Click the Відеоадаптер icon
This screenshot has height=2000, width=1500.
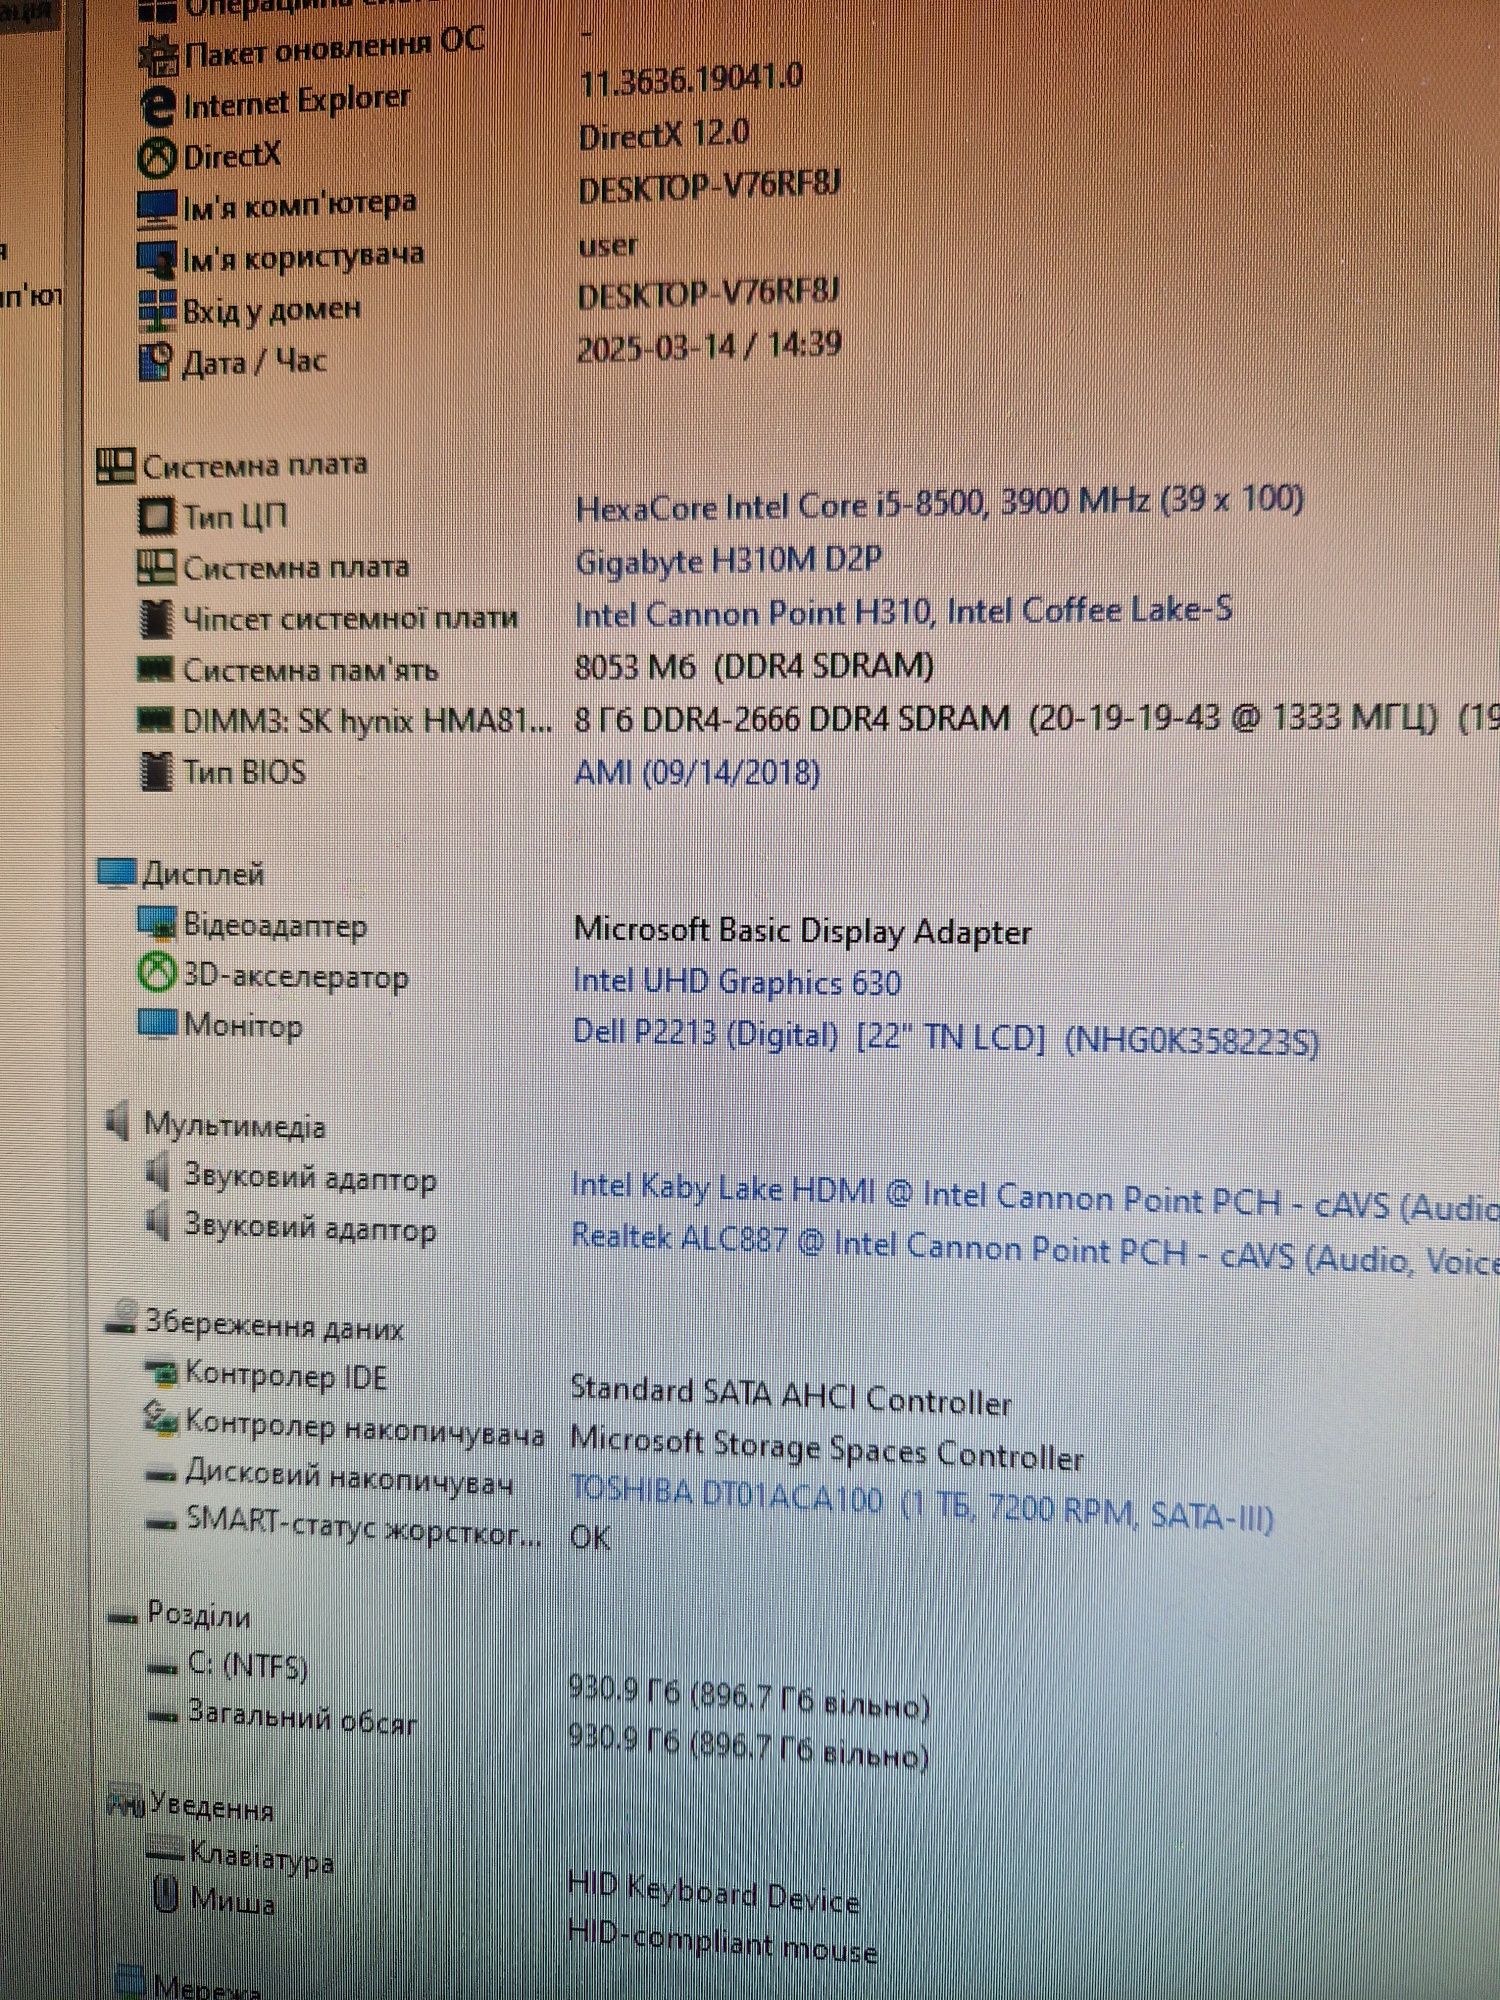(157, 924)
